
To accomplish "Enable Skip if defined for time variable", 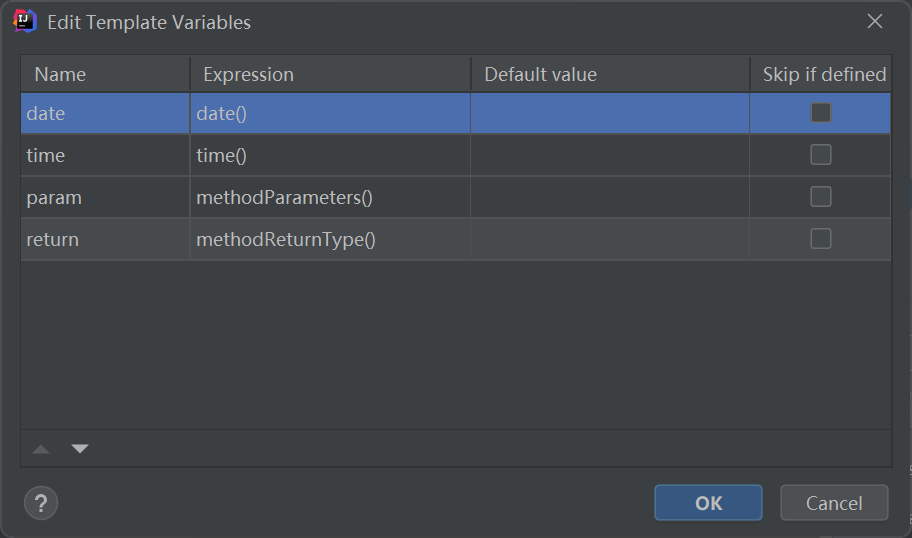I will click(821, 155).
